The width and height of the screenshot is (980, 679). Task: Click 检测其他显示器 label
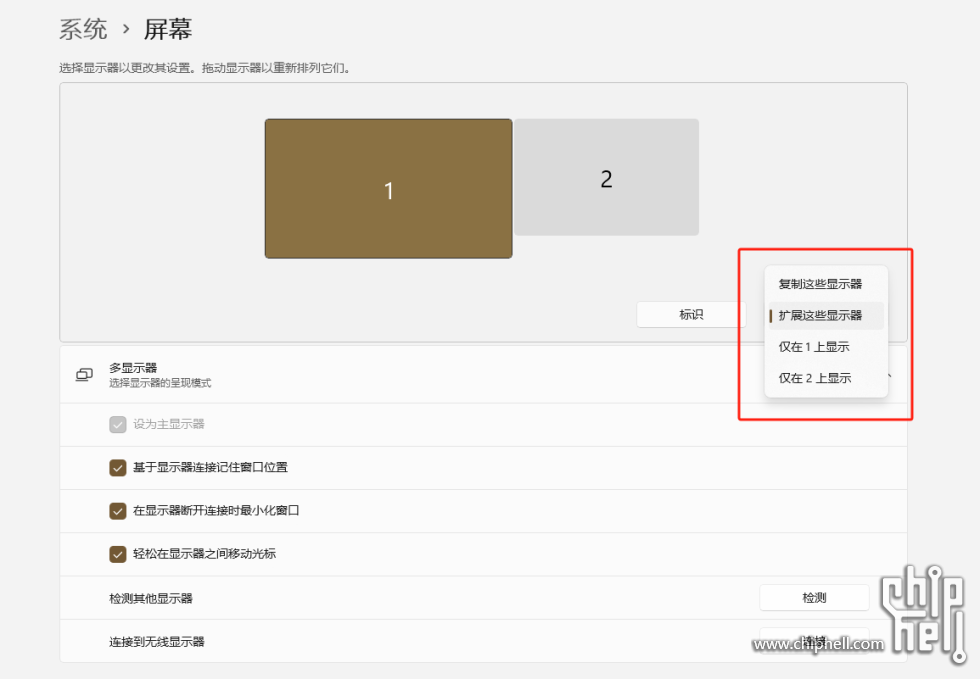[151, 598]
